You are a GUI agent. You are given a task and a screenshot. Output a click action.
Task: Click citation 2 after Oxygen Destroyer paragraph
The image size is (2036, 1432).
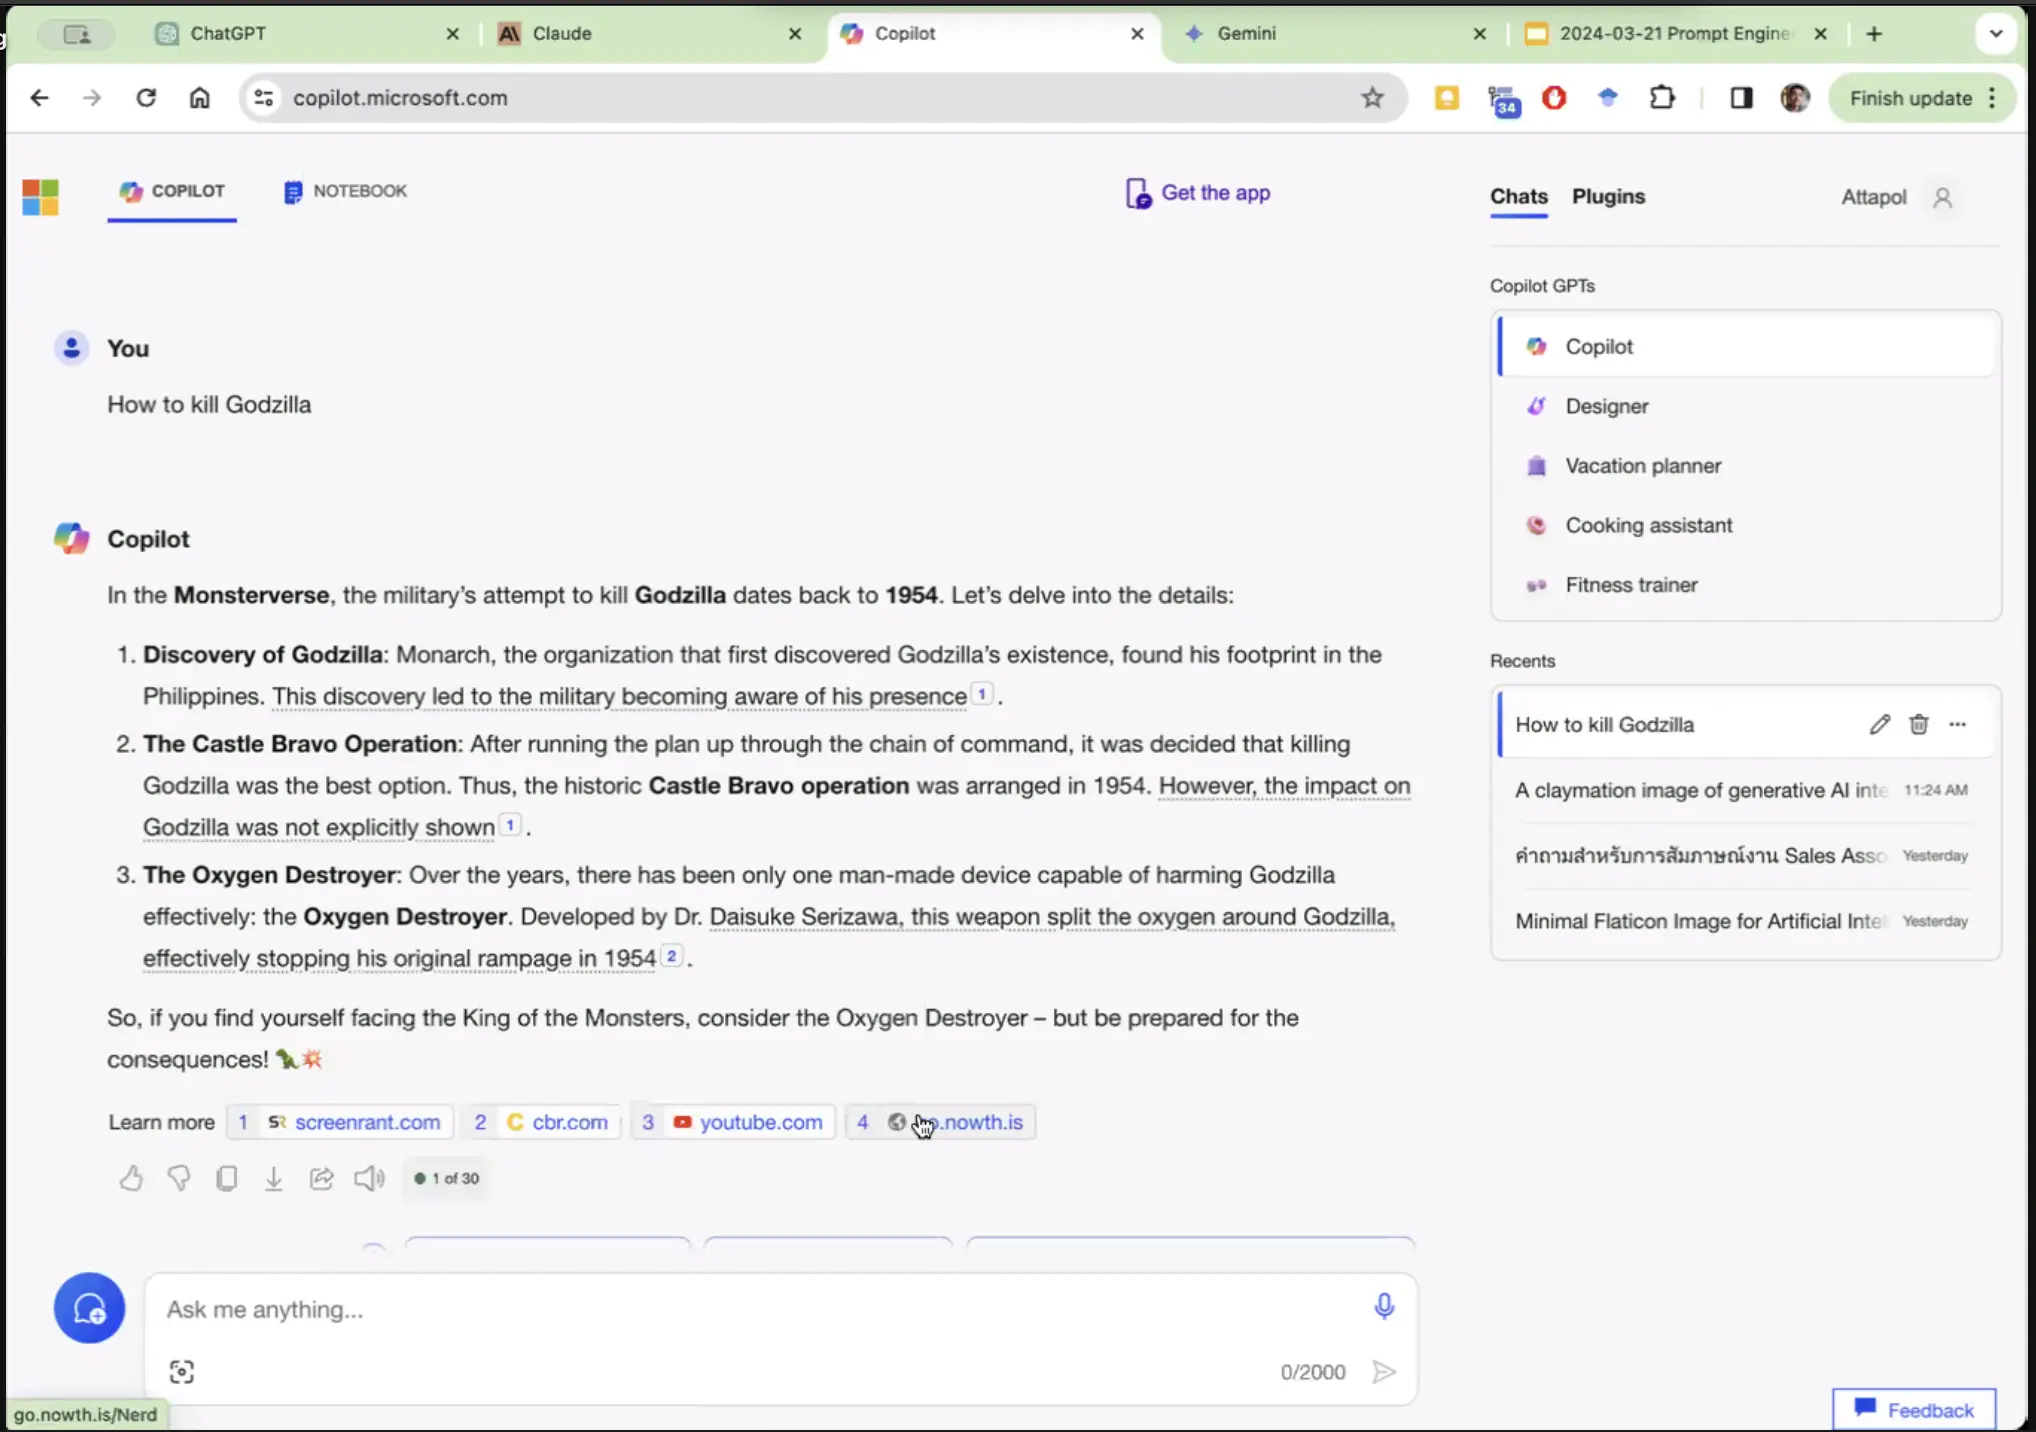[x=672, y=956]
